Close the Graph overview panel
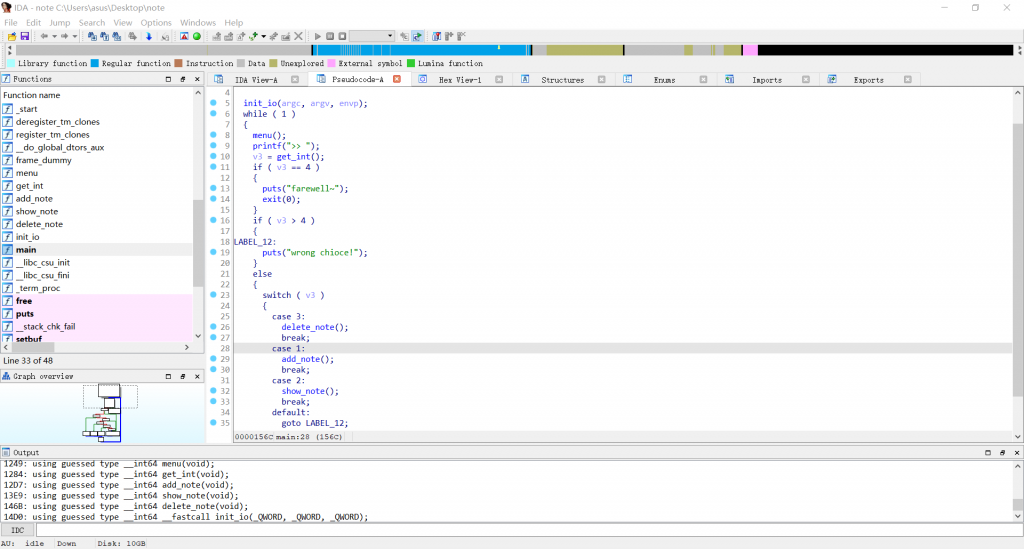 point(197,376)
